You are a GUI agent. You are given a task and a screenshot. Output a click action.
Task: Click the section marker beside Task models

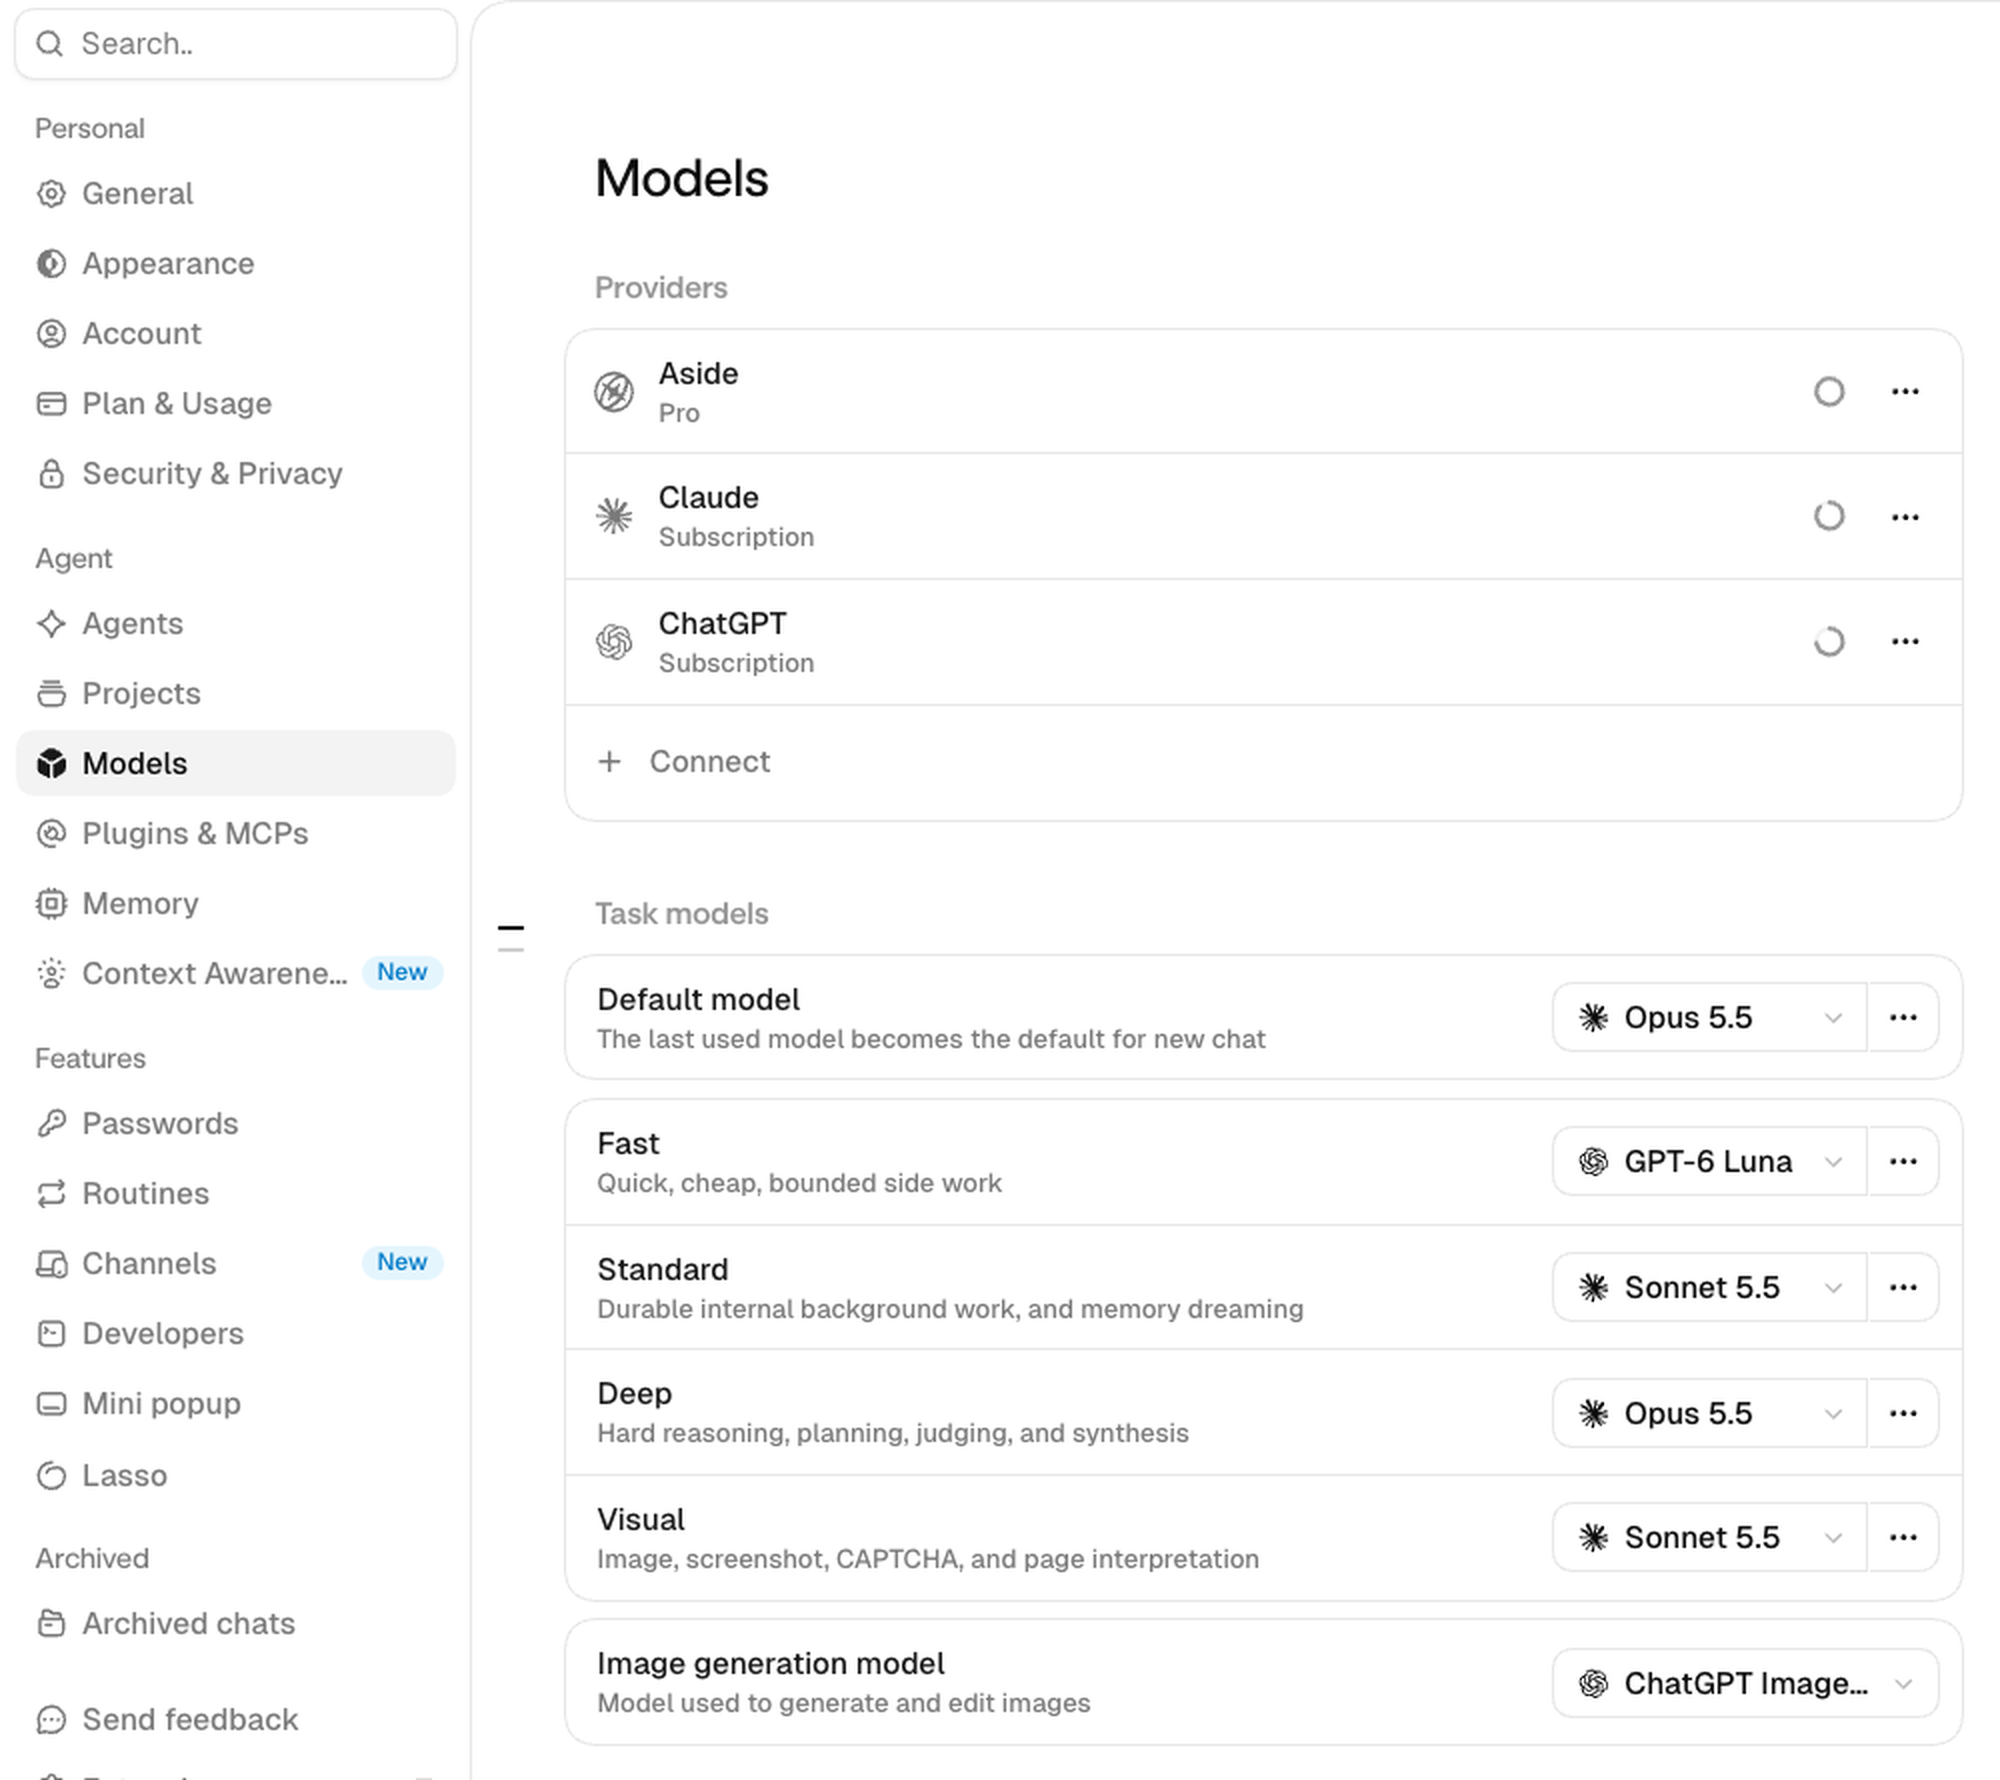click(x=511, y=938)
